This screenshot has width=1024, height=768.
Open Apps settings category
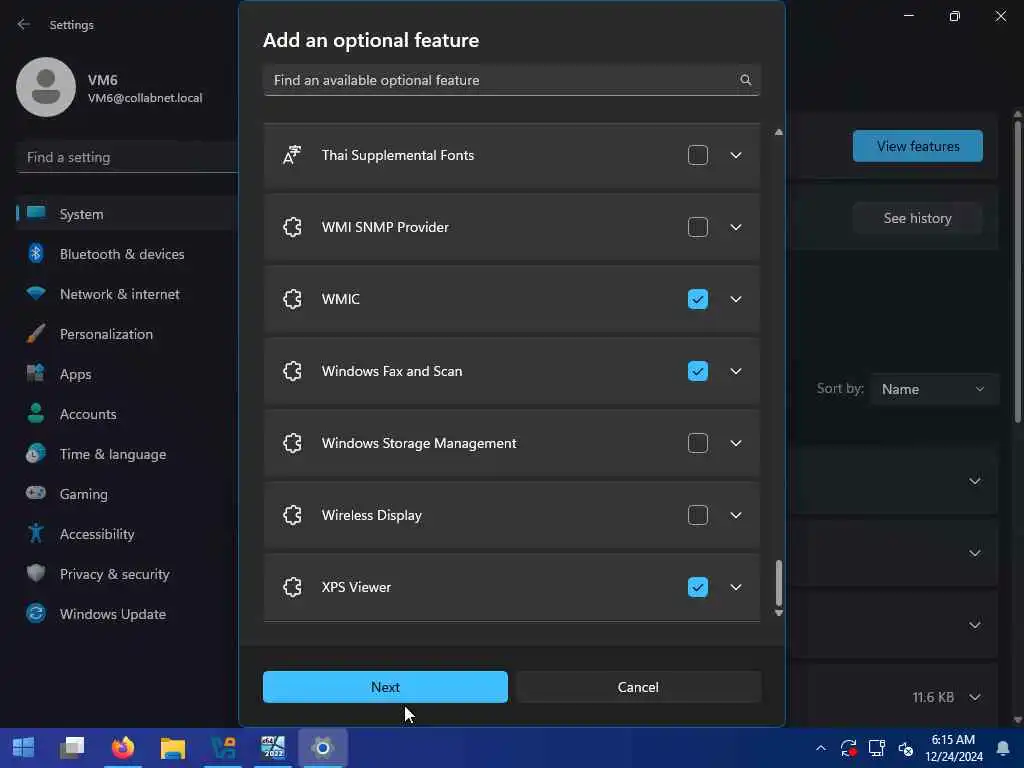(127, 374)
